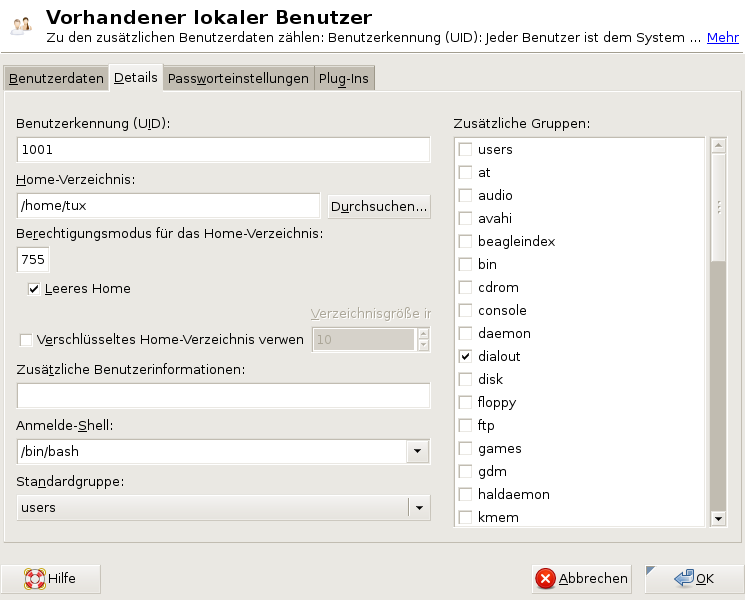Check the cdrom group checkbox
Image resolution: width=745 pixels, height=600 pixels.
[465, 288]
